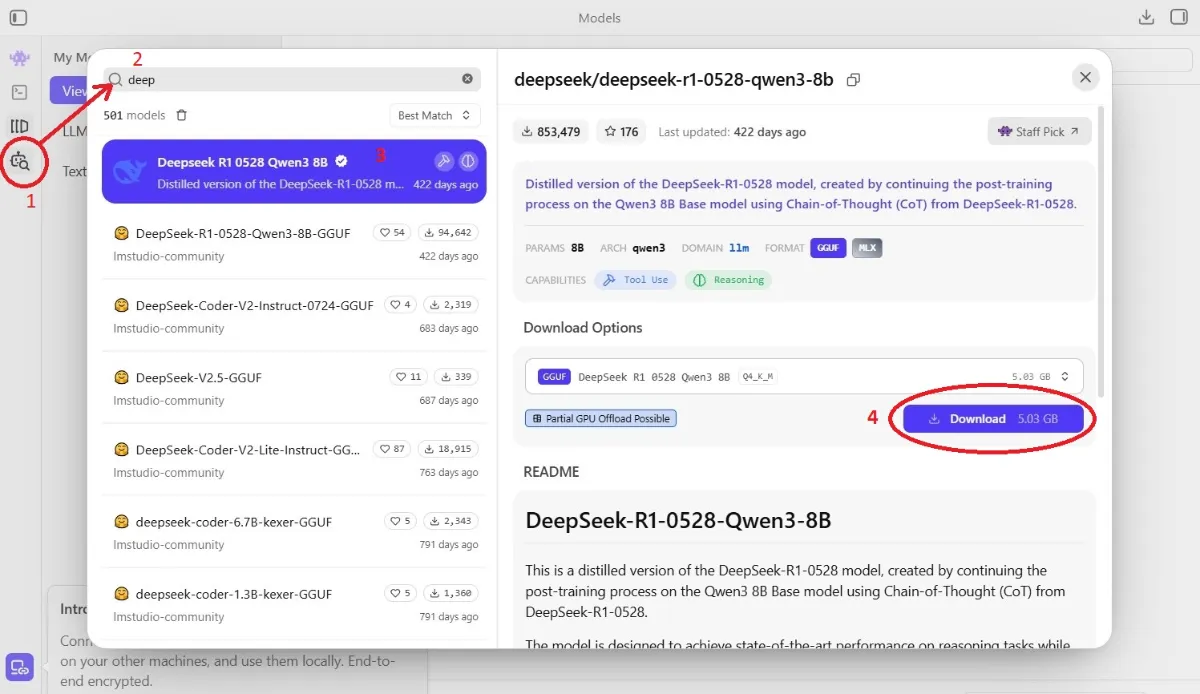The width and height of the screenshot is (1200, 694).
Task: Open the Discover model search icon
Action: point(20,160)
